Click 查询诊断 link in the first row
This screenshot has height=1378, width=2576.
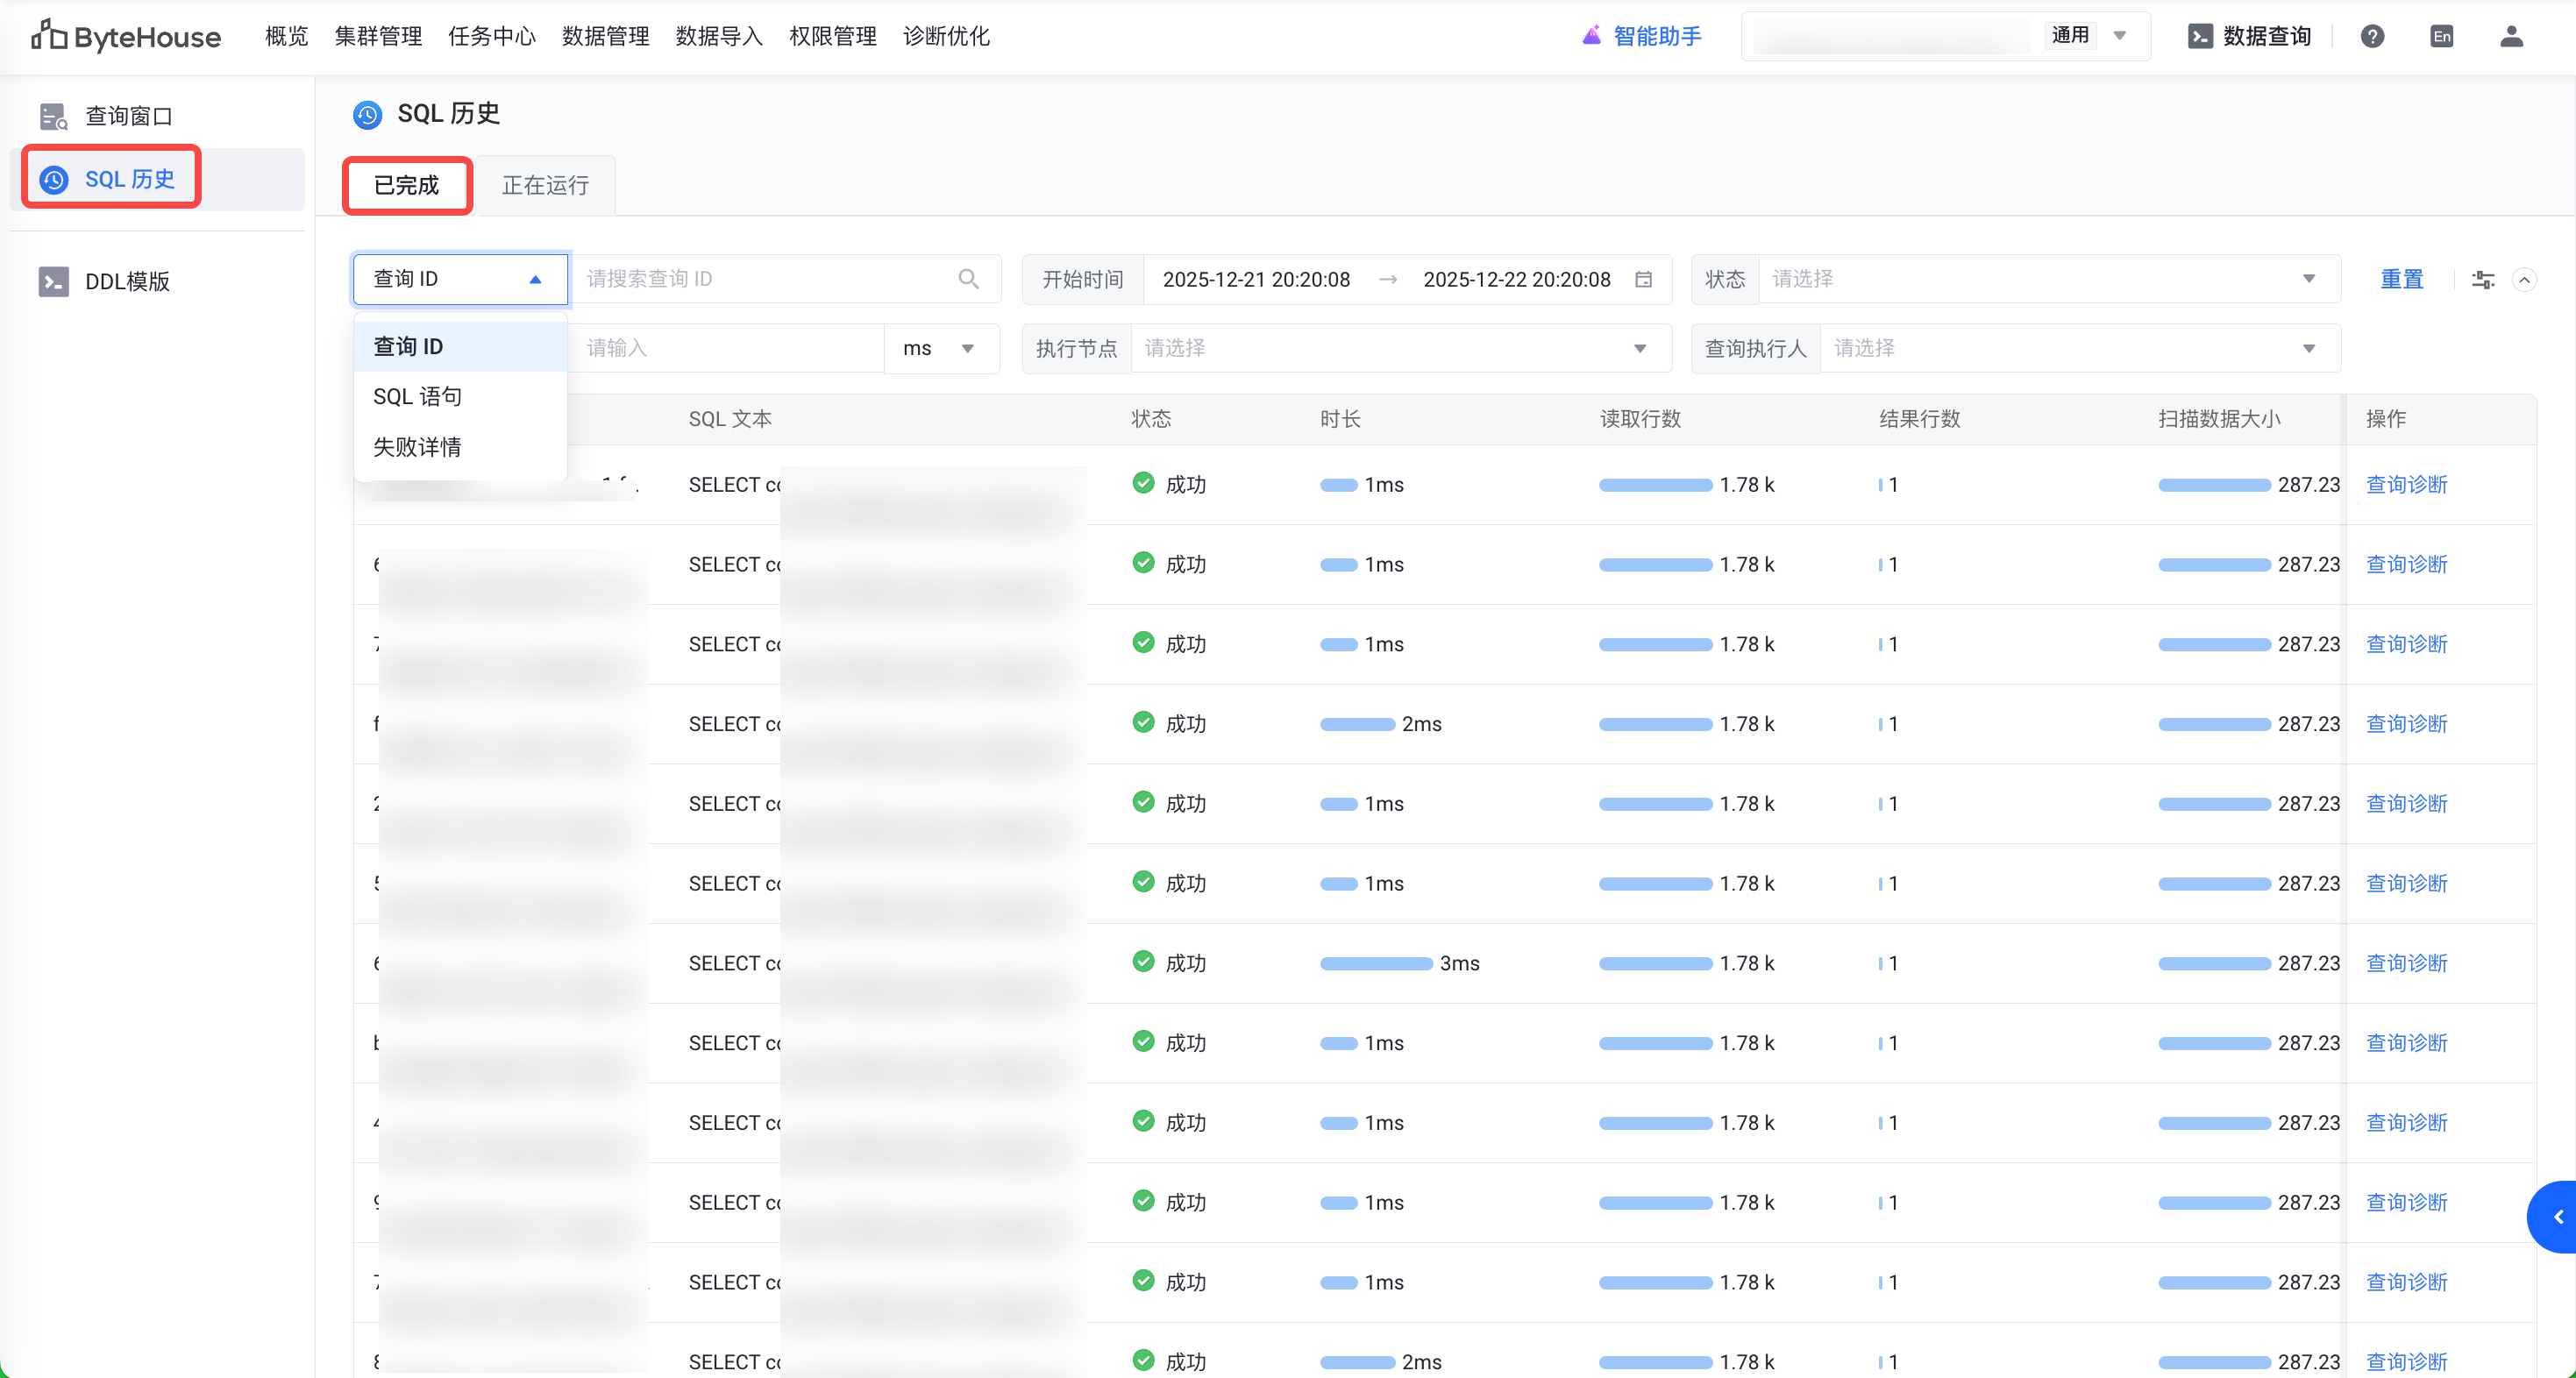[x=2406, y=485]
